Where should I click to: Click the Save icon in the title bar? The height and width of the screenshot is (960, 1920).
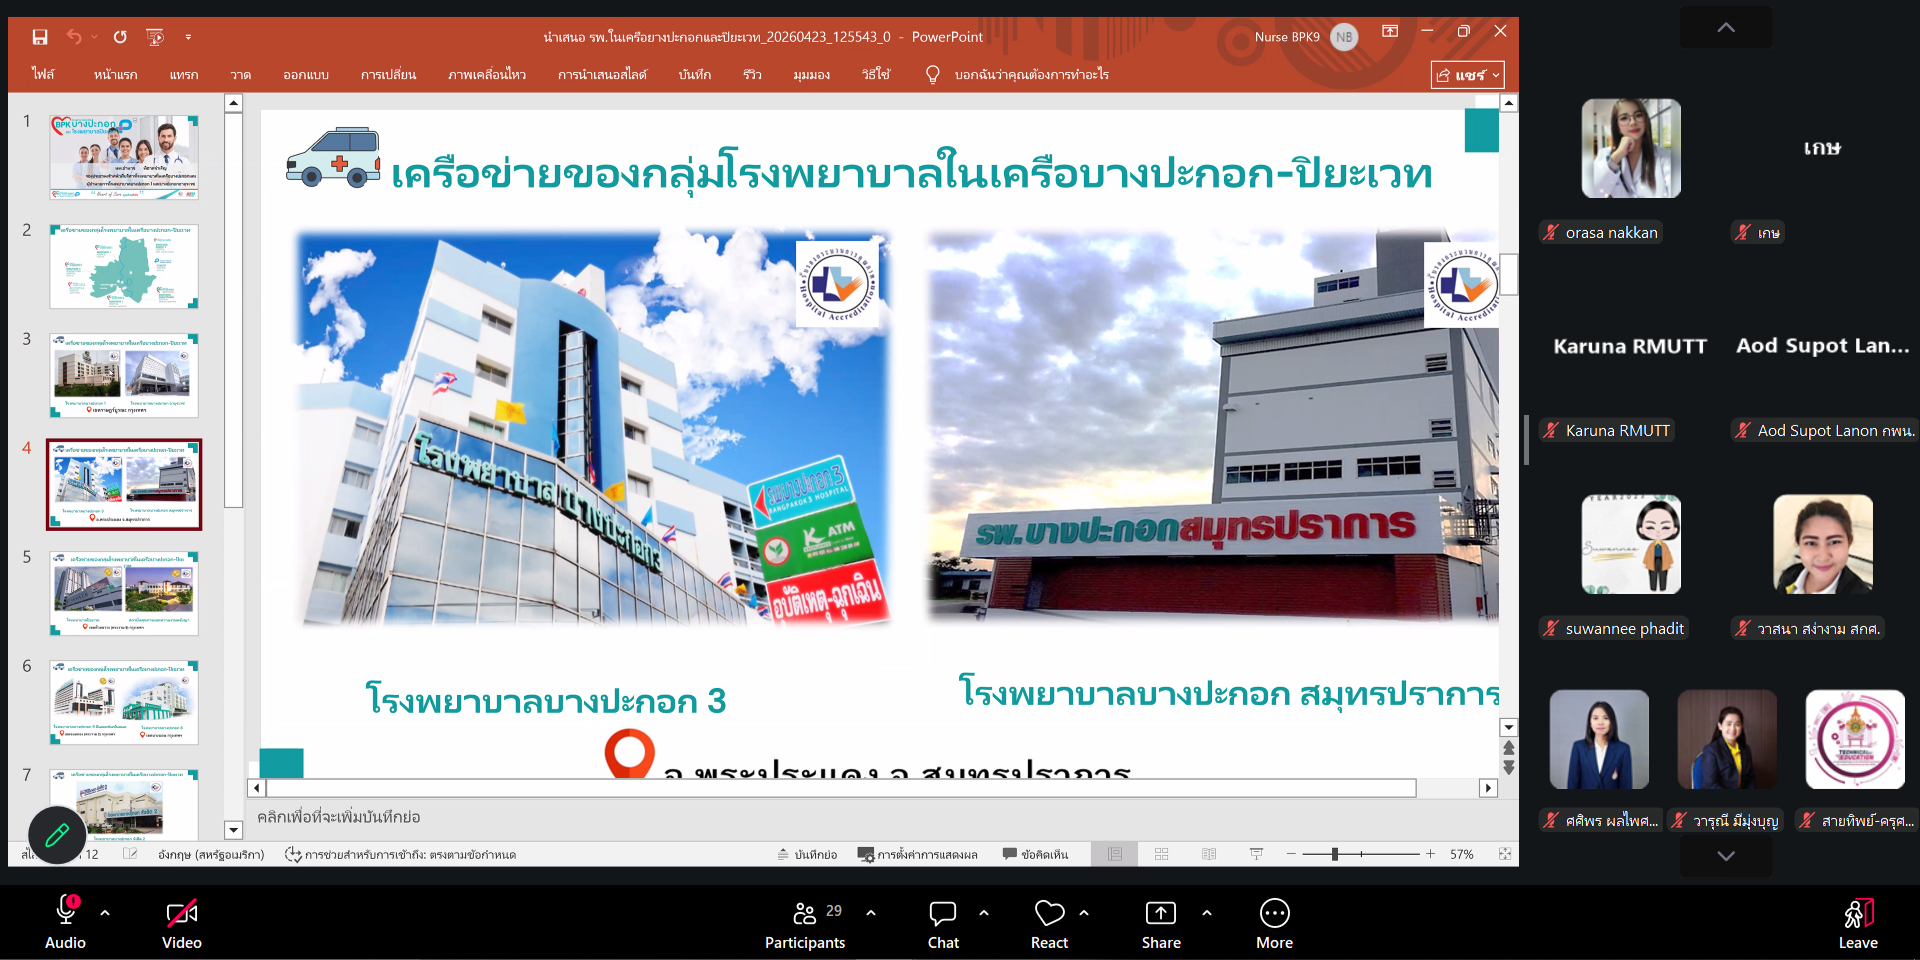(x=40, y=37)
